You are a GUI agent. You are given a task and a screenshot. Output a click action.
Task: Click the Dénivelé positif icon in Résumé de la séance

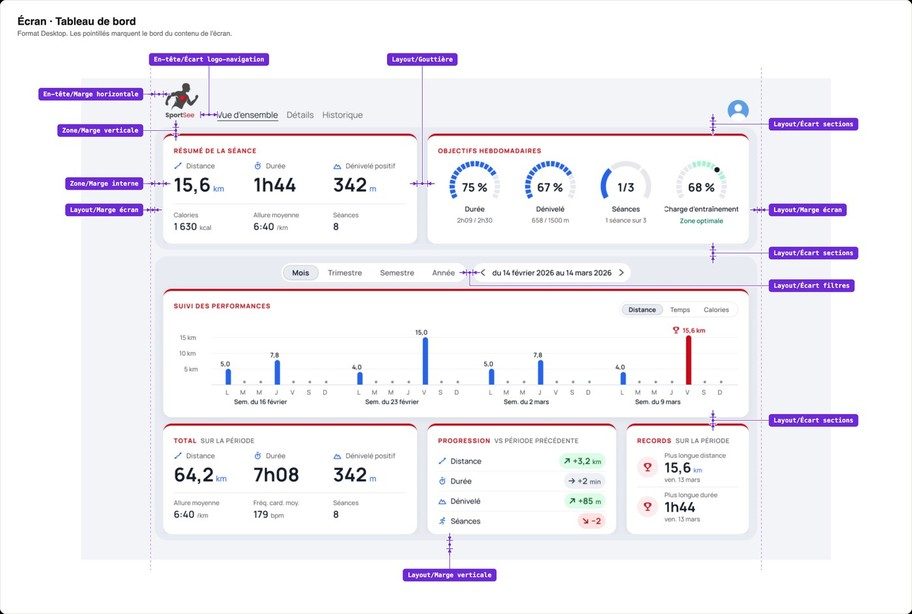coord(337,166)
